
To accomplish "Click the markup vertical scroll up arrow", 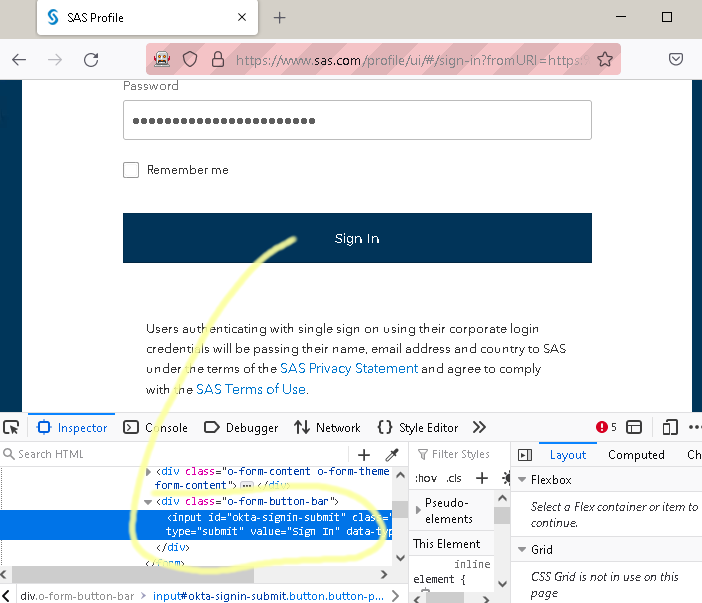I will click(x=400, y=475).
